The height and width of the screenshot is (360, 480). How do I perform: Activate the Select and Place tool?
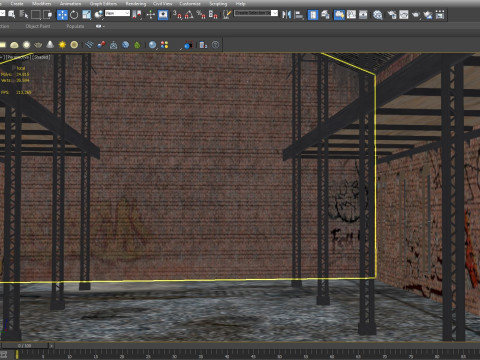point(99,15)
